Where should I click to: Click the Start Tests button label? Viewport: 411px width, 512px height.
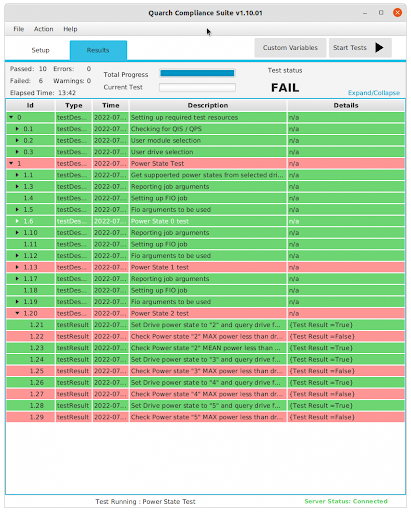point(350,48)
